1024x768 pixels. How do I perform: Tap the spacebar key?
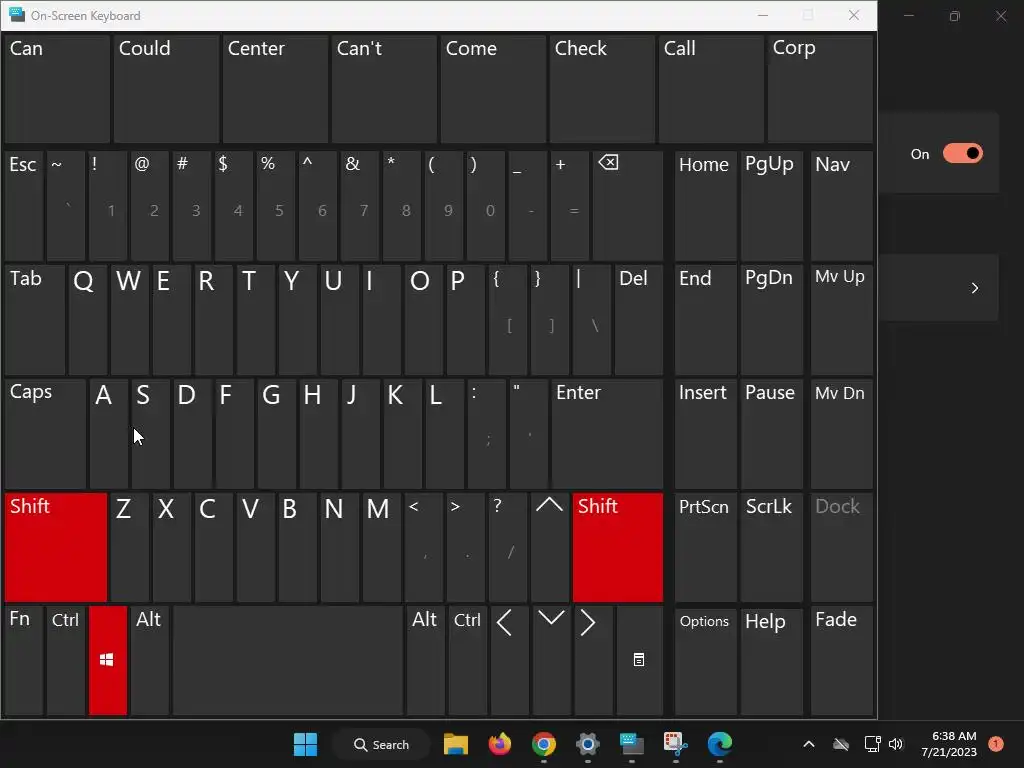pyautogui.click(x=288, y=660)
